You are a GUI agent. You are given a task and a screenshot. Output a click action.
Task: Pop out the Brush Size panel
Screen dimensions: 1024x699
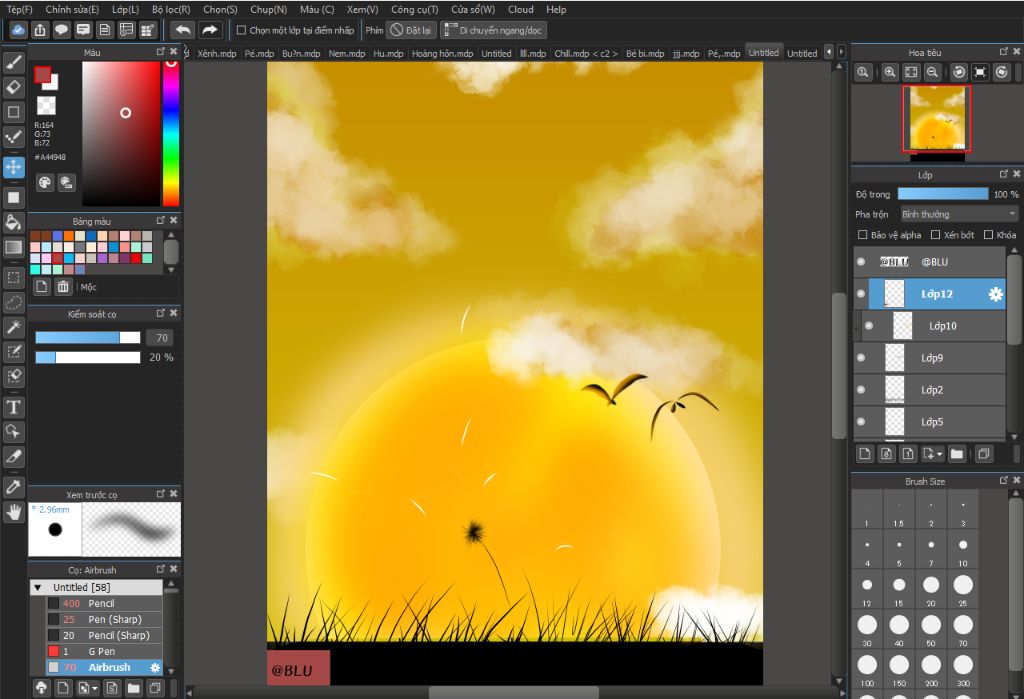click(x=1004, y=480)
